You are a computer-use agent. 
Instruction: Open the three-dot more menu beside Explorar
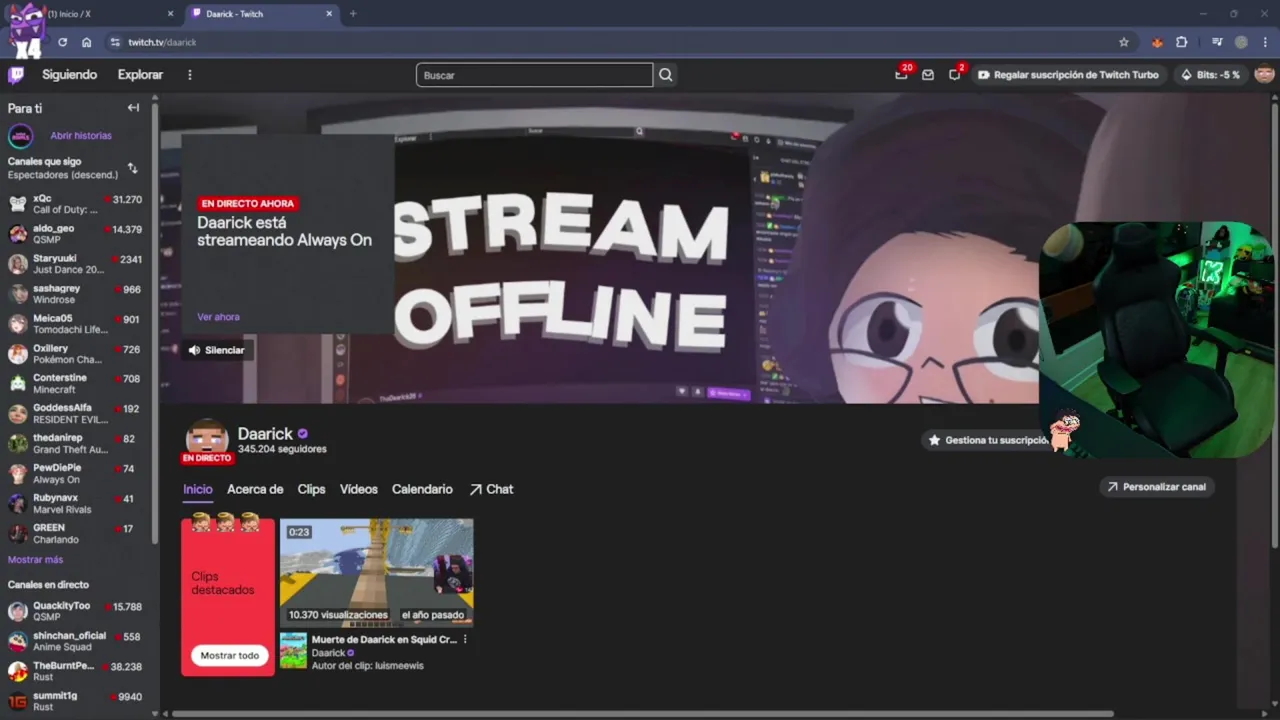(190, 75)
